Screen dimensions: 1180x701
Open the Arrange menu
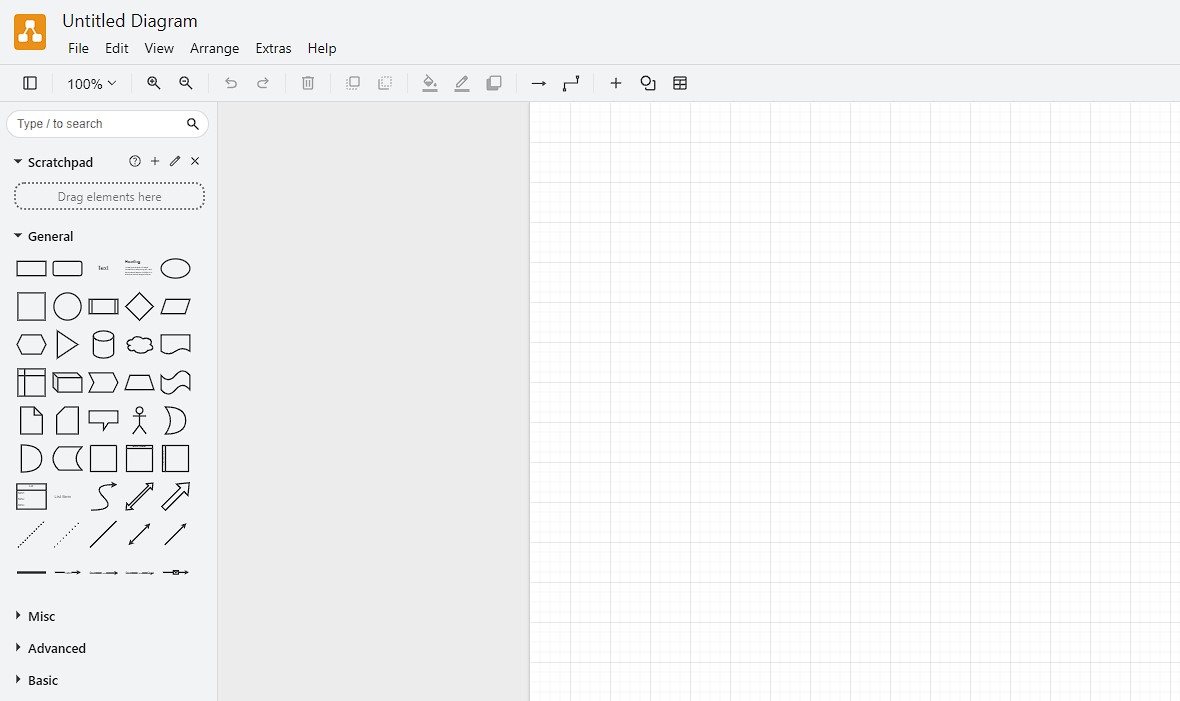[214, 48]
